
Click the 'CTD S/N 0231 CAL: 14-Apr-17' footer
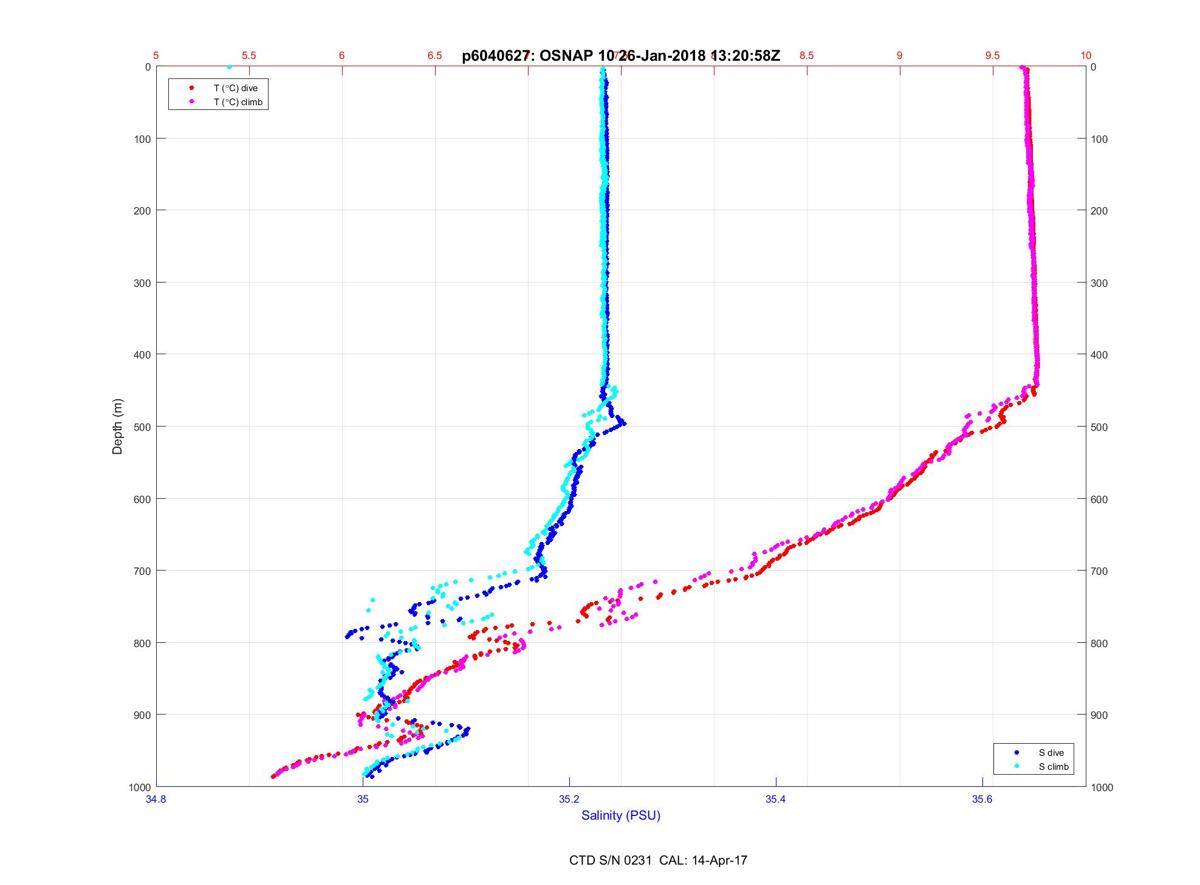(x=657, y=859)
